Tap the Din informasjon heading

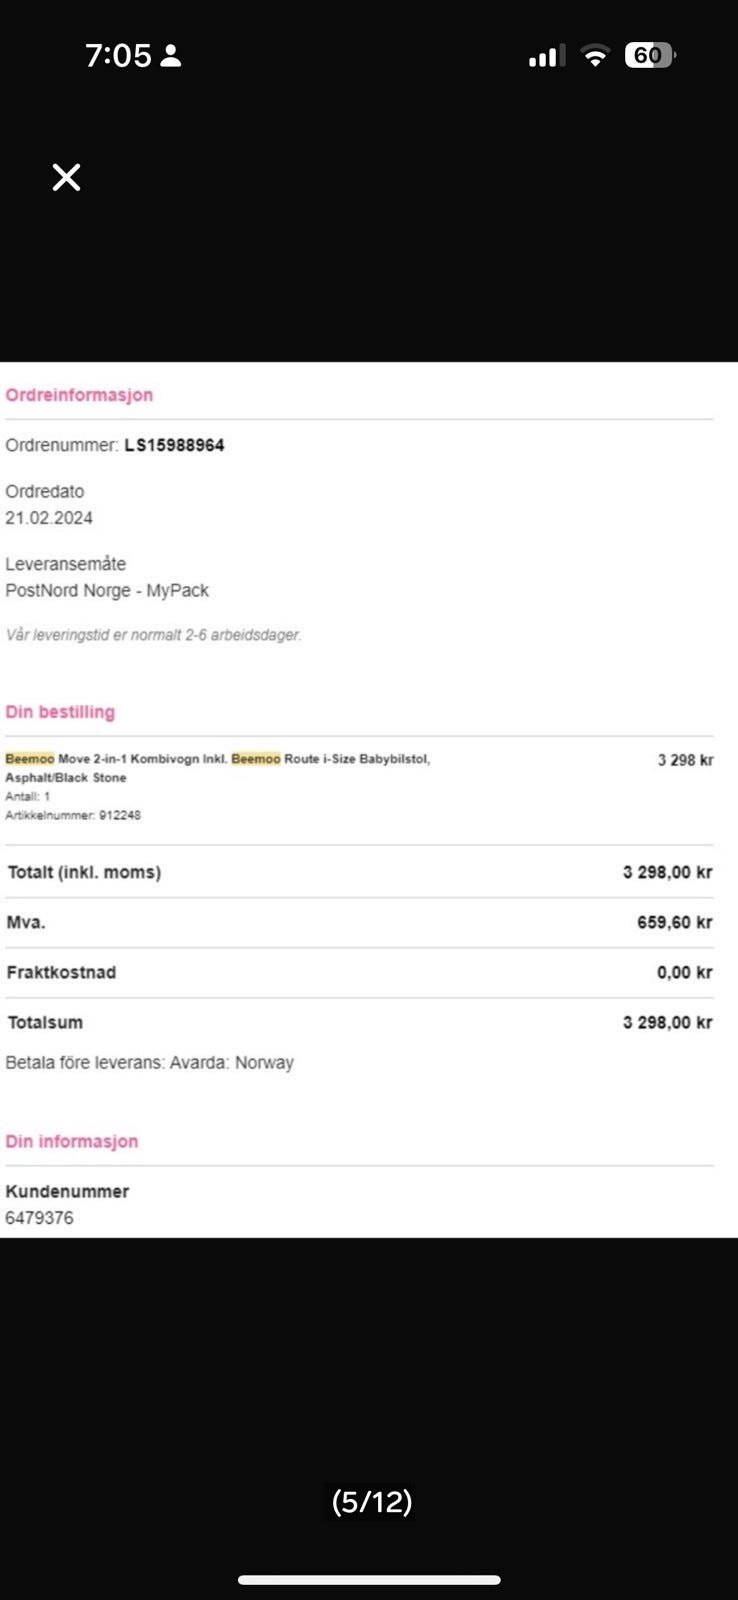pyautogui.click(x=71, y=1141)
